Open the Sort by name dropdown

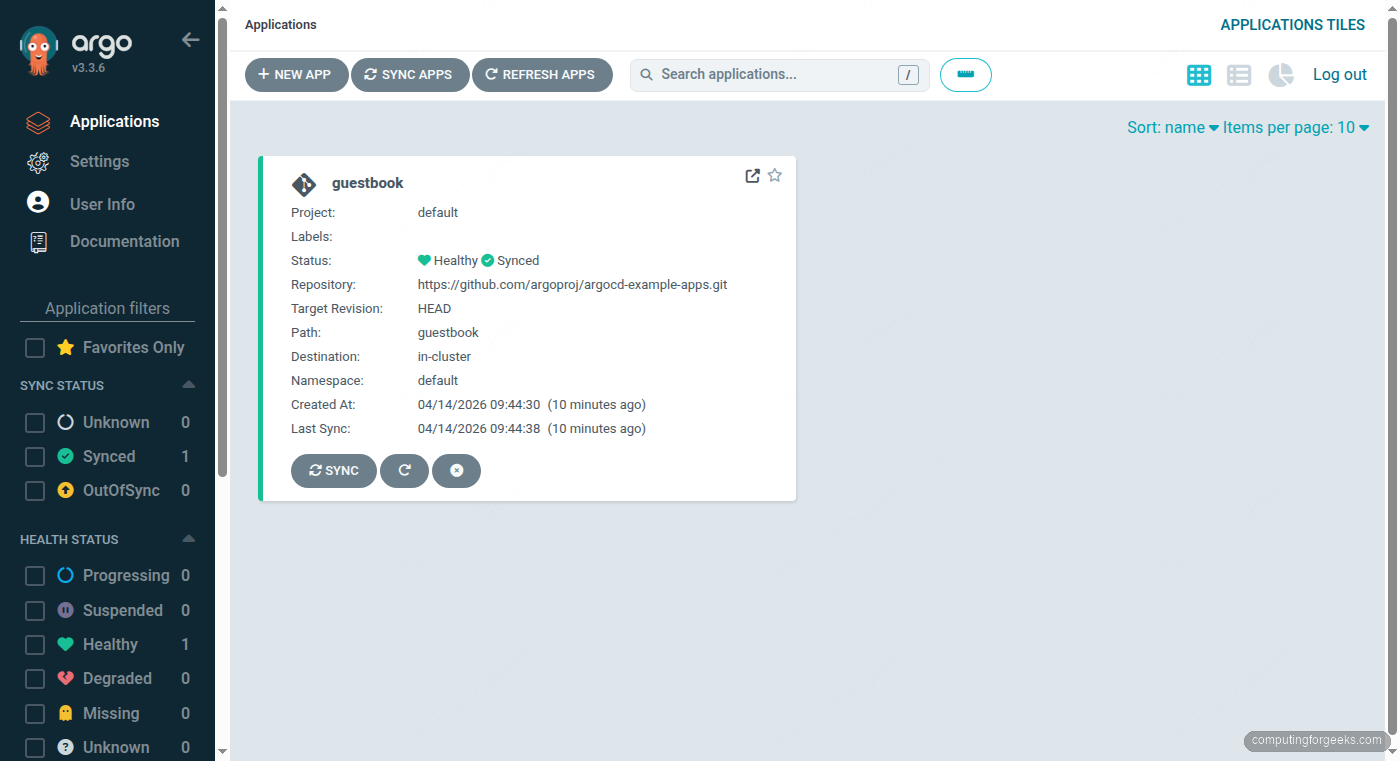coord(1172,128)
